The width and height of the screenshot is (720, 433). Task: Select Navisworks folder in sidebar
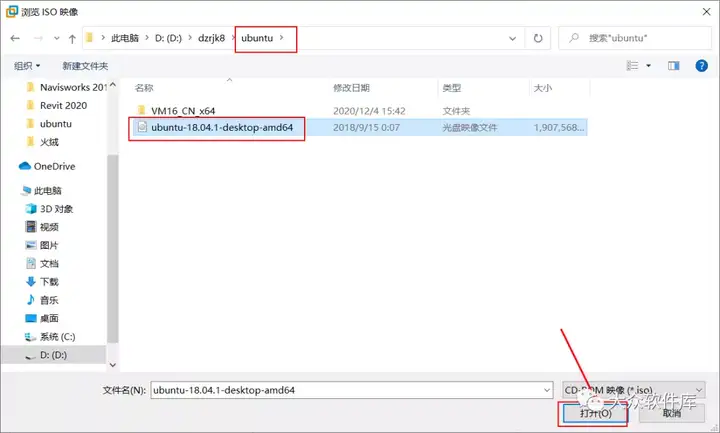tap(67, 87)
